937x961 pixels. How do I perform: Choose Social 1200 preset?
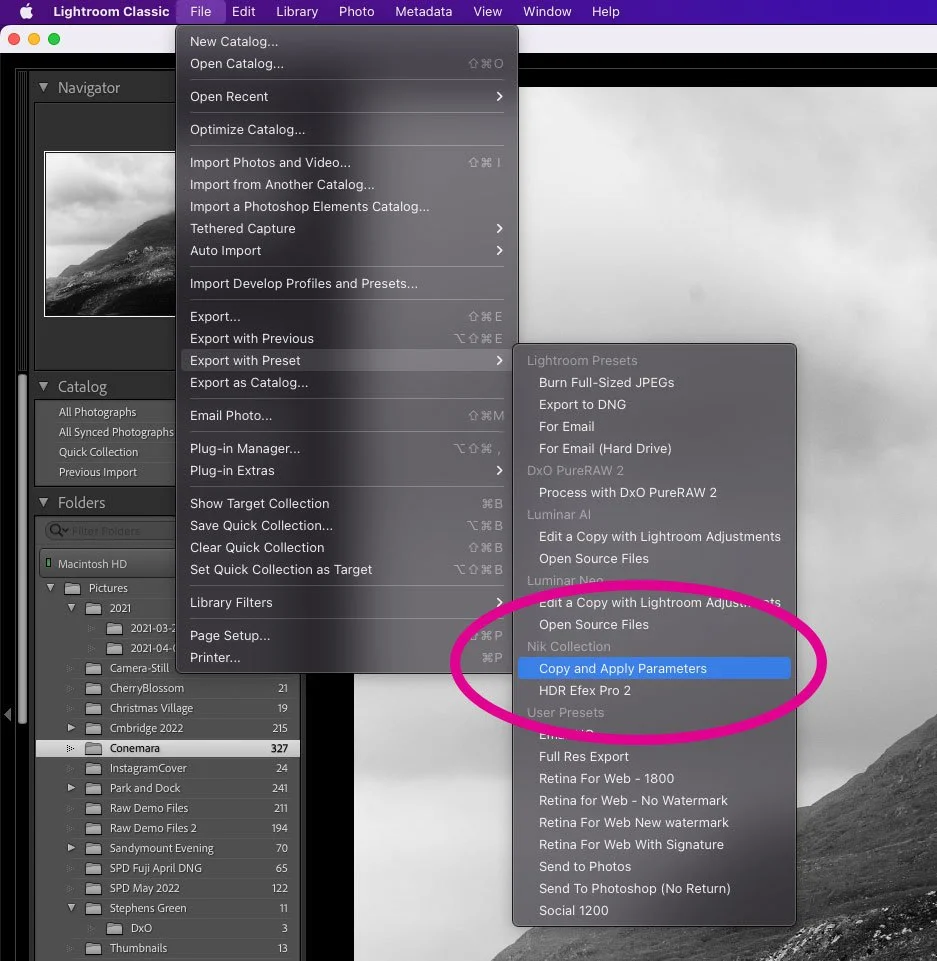pyautogui.click(x=654, y=911)
